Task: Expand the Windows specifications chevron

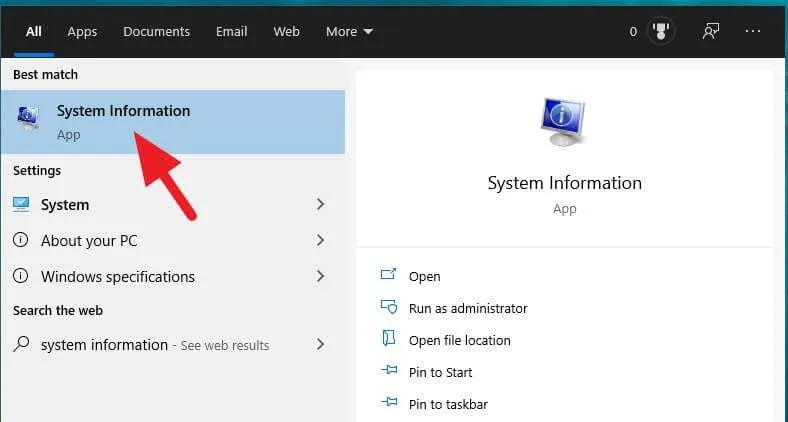Action: point(320,276)
